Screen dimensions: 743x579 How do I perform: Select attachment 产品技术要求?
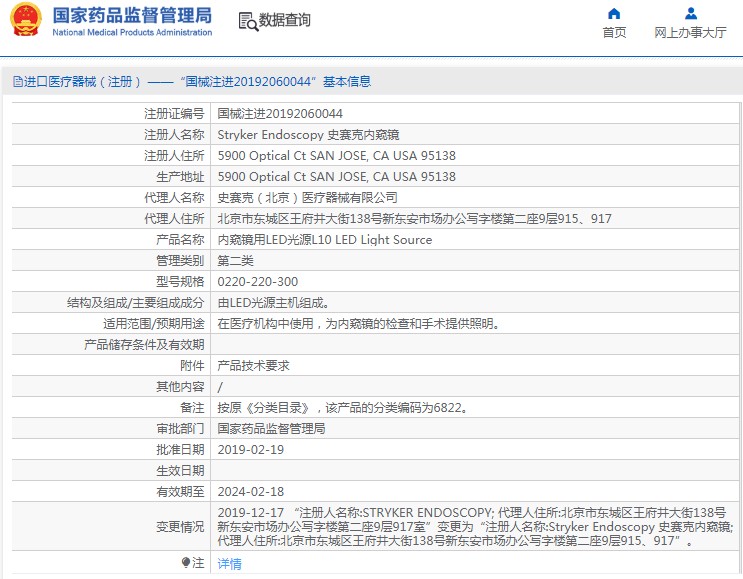coord(254,365)
